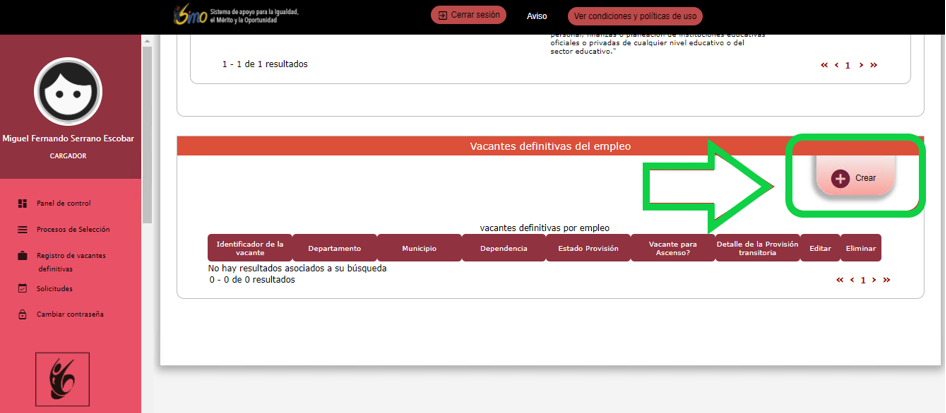The height and width of the screenshot is (413, 946).
Task: Go to previous page in top results pager
Action: [x=836, y=65]
